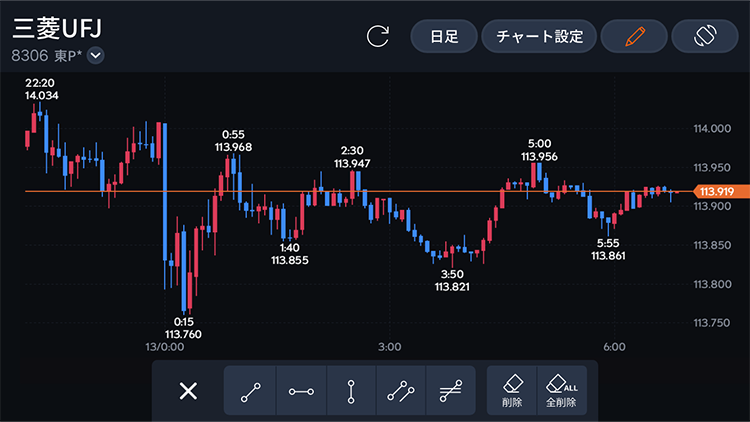
Task: Select the horizontal line drawing tool
Action: coord(301,391)
